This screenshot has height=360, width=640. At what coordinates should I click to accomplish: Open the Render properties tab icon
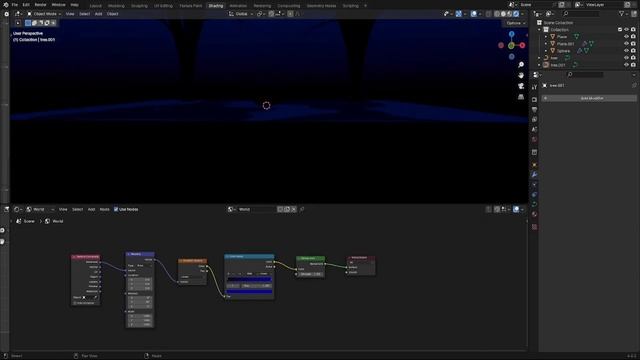(x=534, y=100)
